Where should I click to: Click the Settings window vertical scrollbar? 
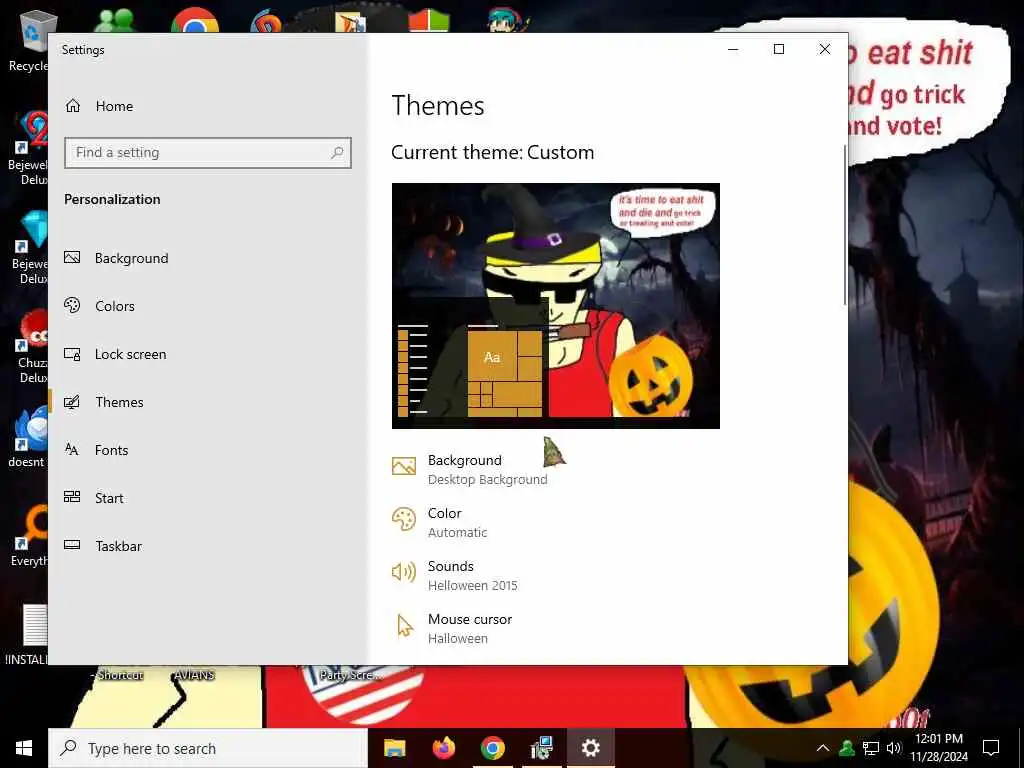(x=845, y=225)
